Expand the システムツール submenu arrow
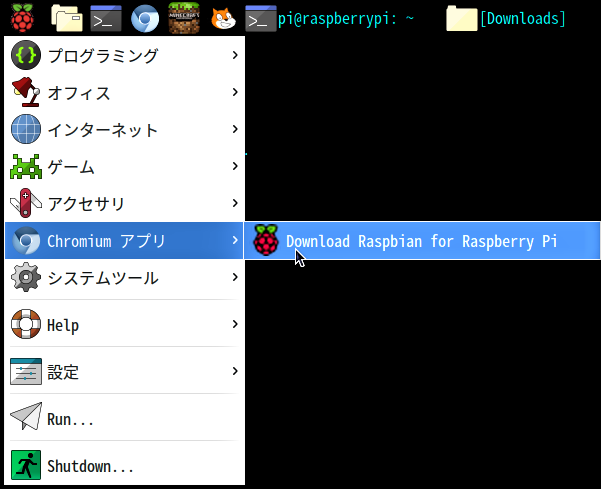This screenshot has height=489, width=601. (235, 277)
